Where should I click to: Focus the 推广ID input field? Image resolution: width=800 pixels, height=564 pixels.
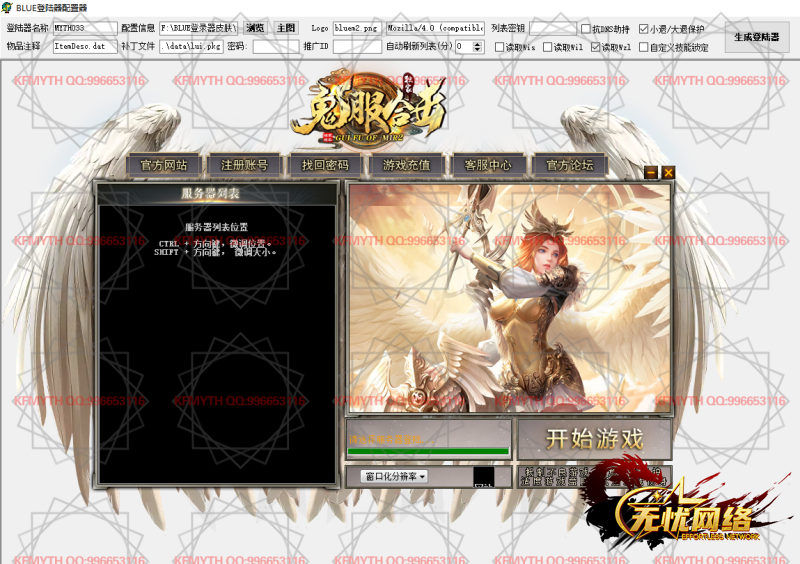tap(357, 46)
